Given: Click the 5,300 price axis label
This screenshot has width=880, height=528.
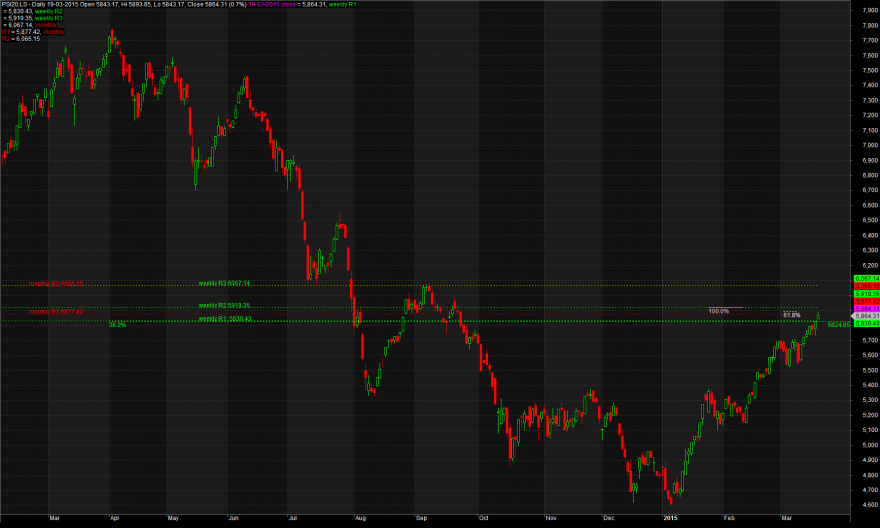Looking at the screenshot, I should pyautogui.click(x=870, y=400).
